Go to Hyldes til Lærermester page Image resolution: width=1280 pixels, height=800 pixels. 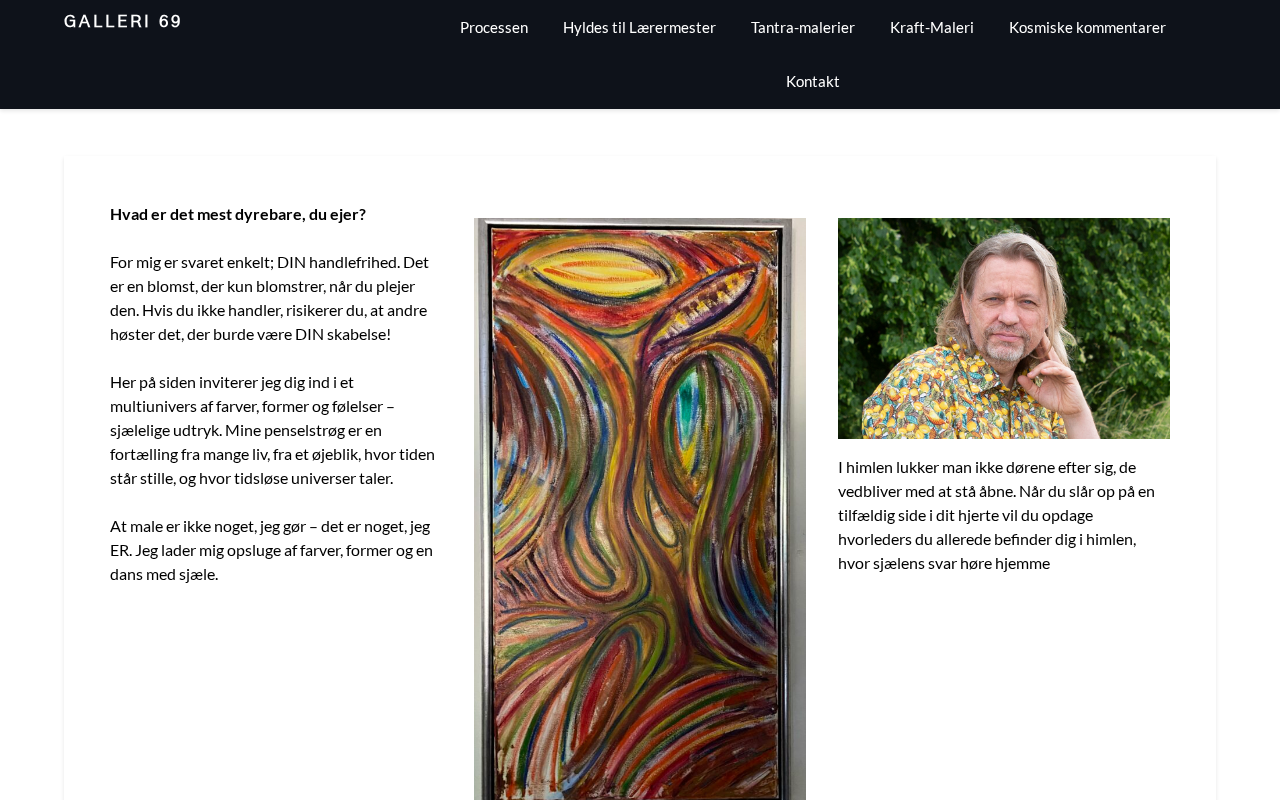pyautogui.click(x=639, y=27)
